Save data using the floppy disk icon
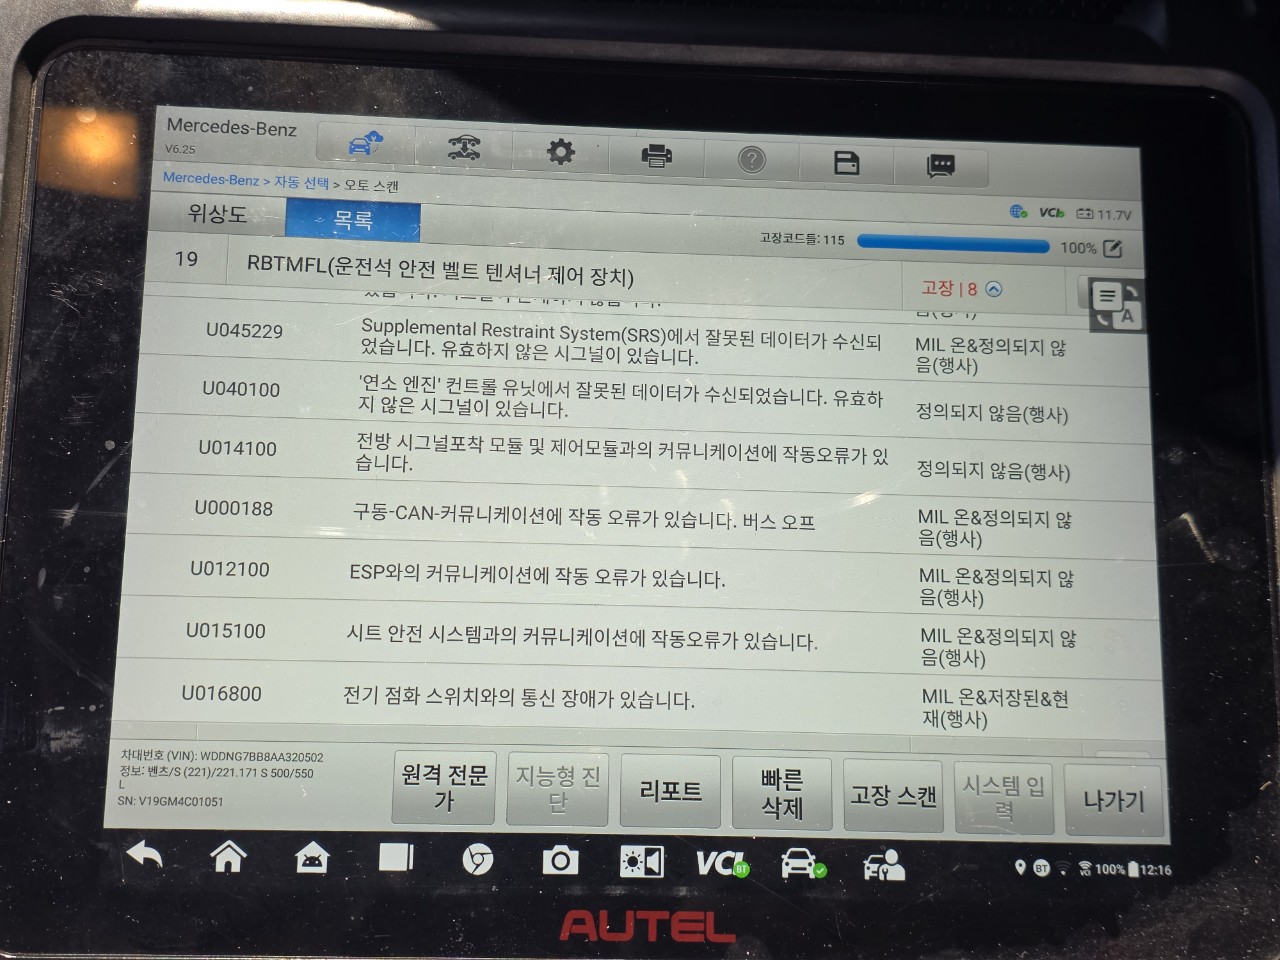 click(846, 162)
